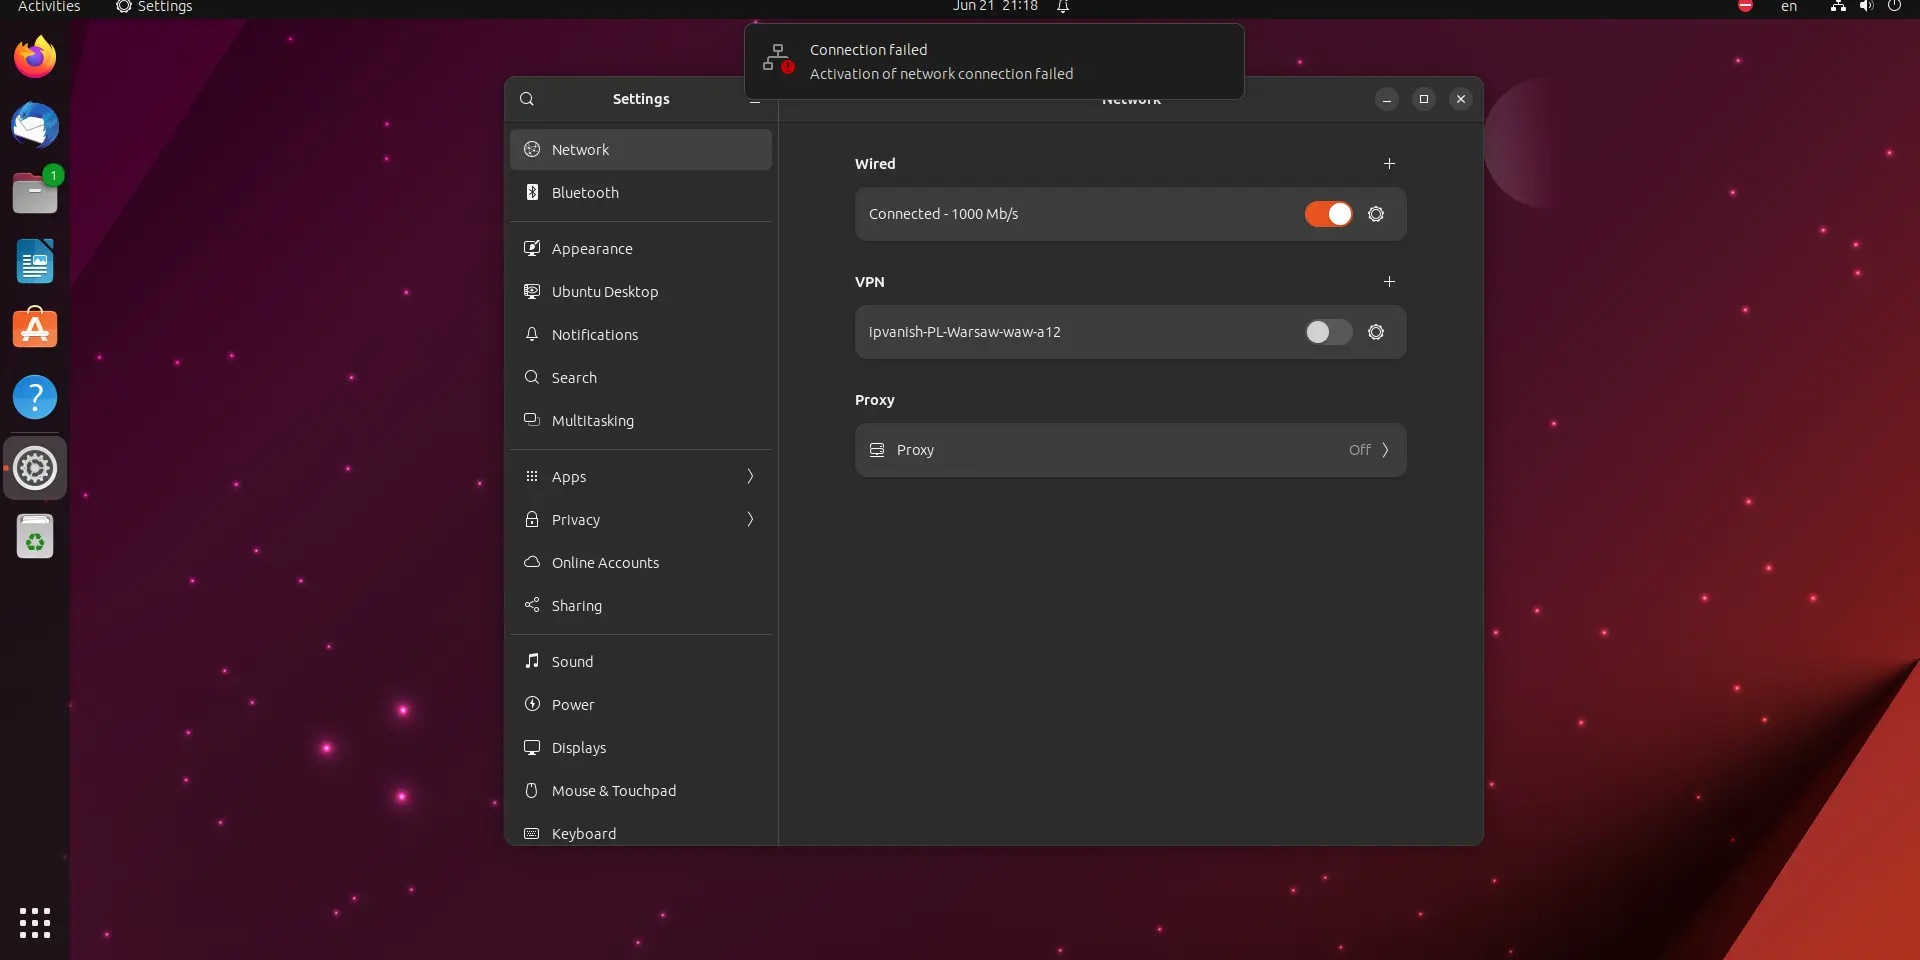Open the en keyboard layout dropdown
Image resolution: width=1920 pixels, height=960 pixels.
(x=1789, y=7)
